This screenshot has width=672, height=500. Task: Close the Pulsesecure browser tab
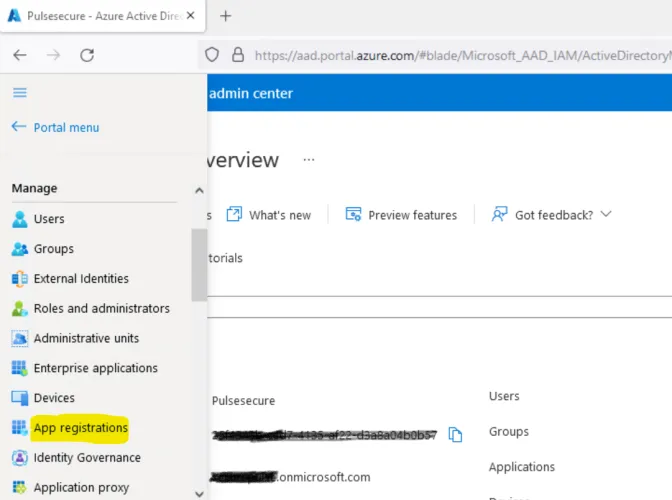click(191, 16)
